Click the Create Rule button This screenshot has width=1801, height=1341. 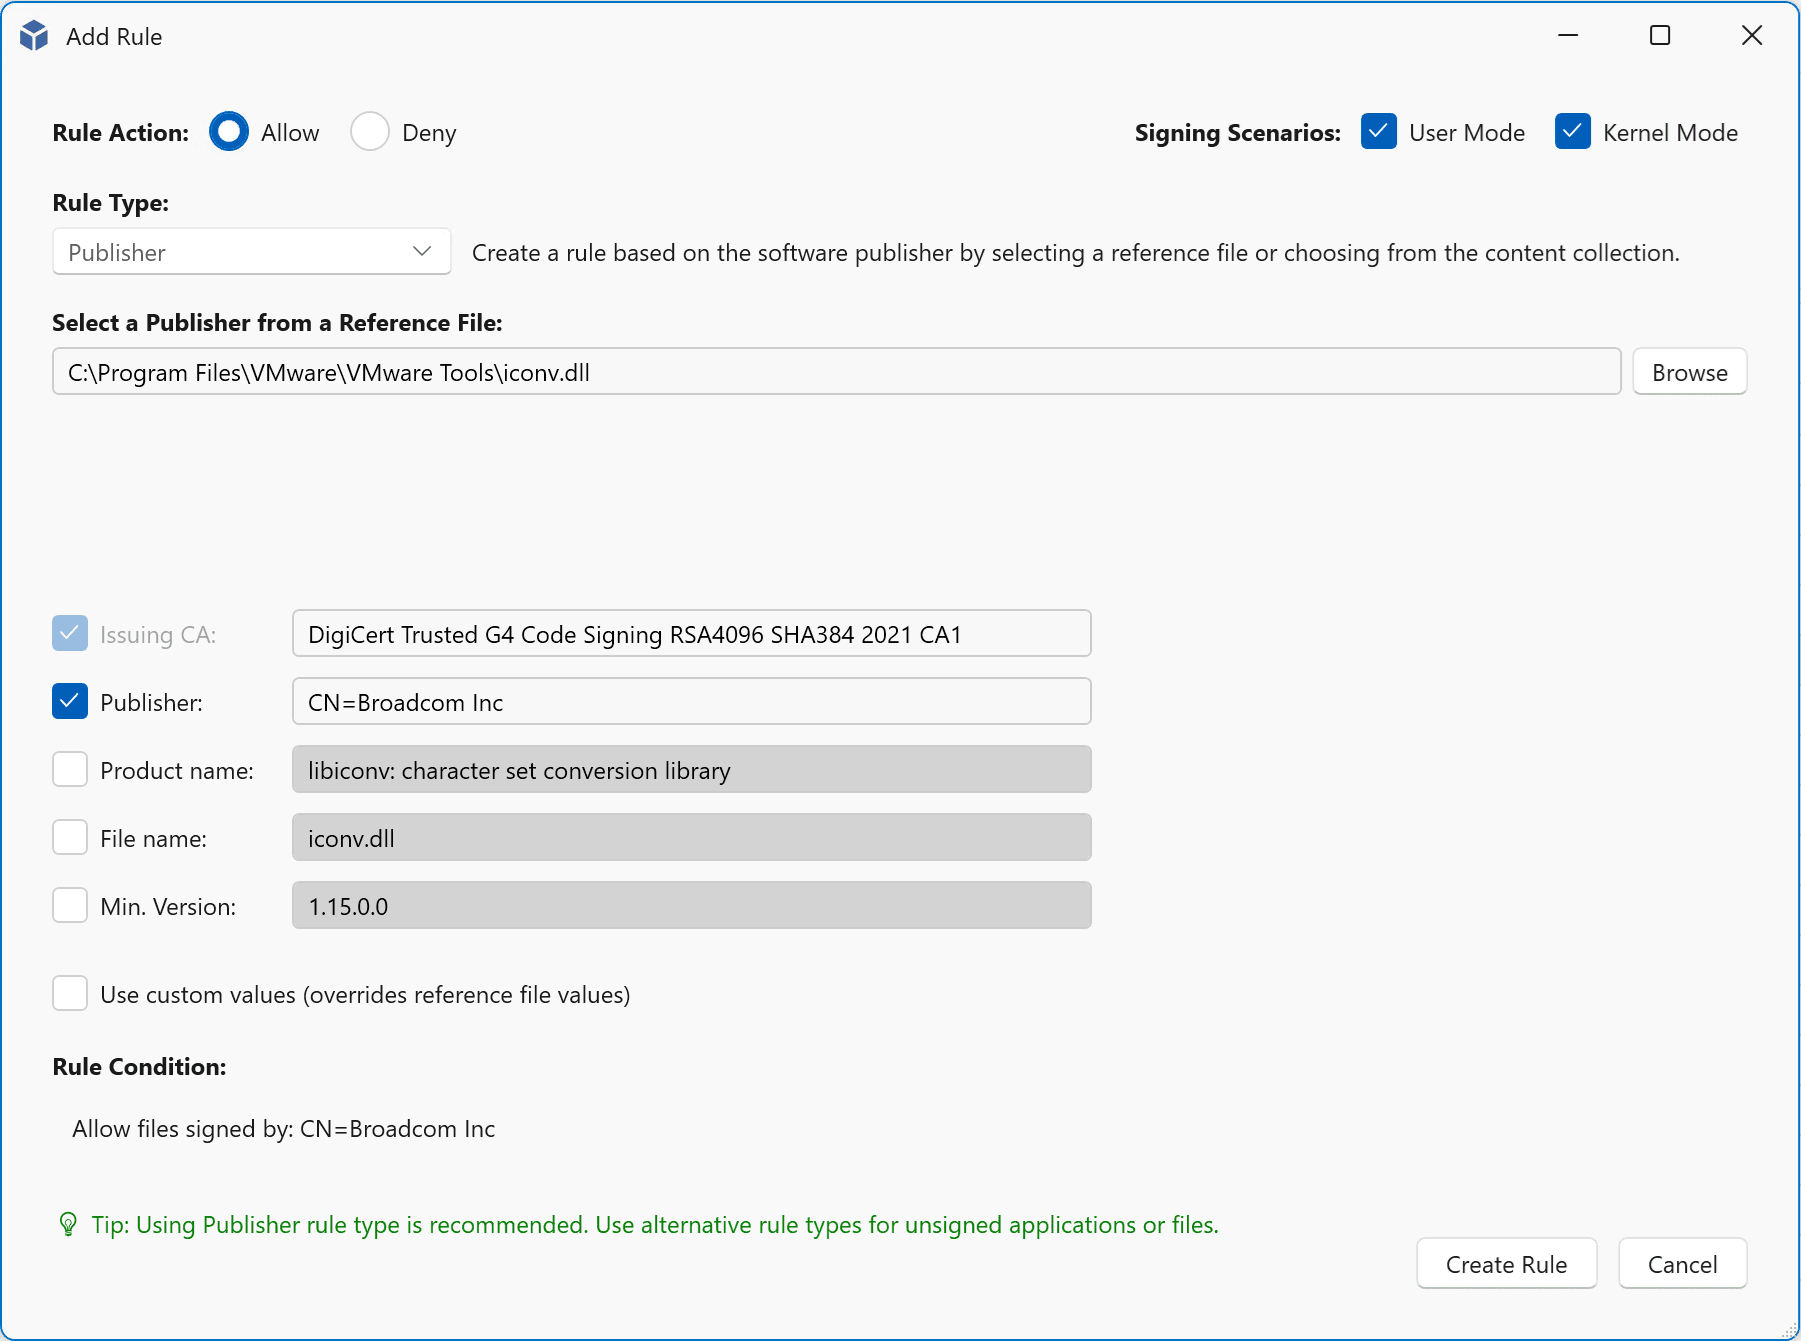tap(1506, 1264)
